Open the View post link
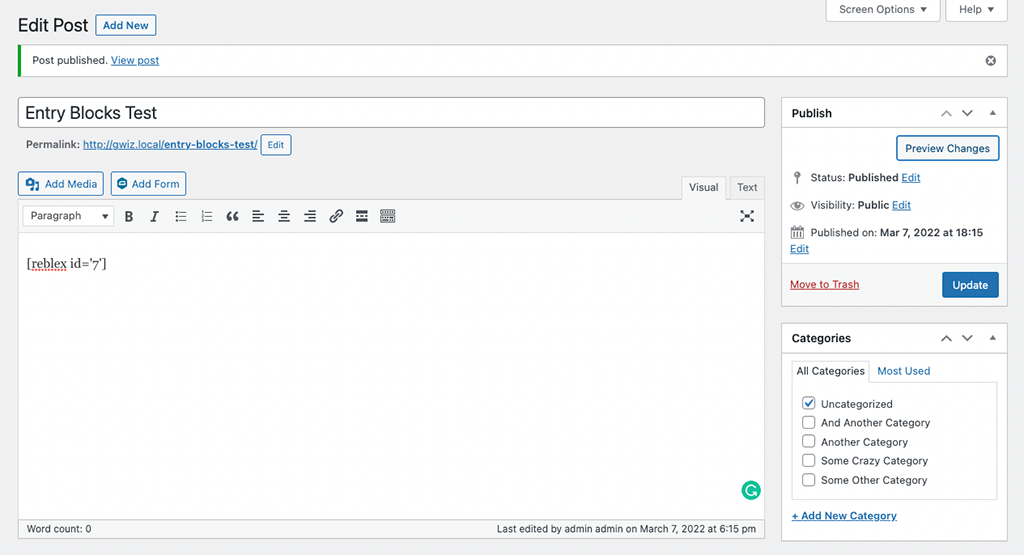The width and height of the screenshot is (1024, 555). [x=135, y=60]
